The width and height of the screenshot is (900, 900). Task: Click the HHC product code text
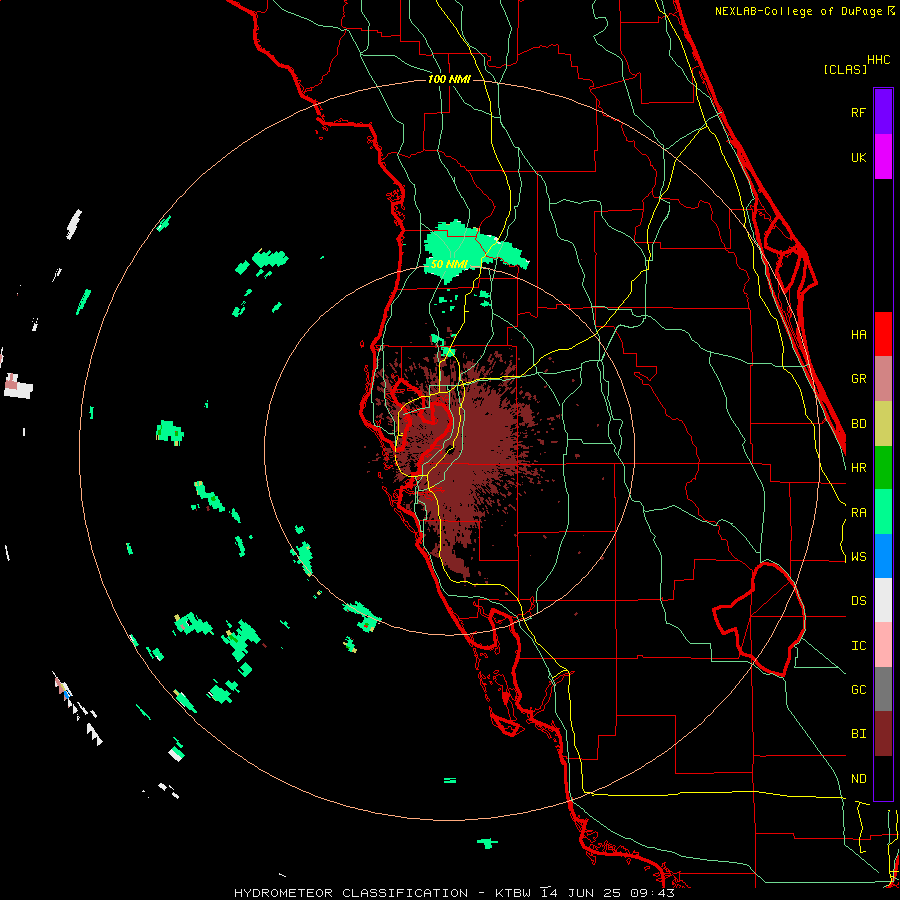coord(879,60)
